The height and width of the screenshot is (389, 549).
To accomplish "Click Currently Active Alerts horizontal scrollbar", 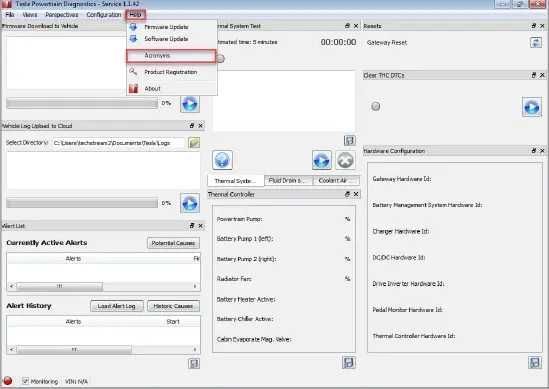I will [x=104, y=286].
